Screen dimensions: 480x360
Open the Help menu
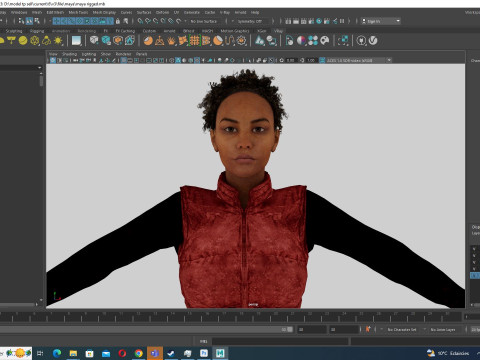(255, 12)
